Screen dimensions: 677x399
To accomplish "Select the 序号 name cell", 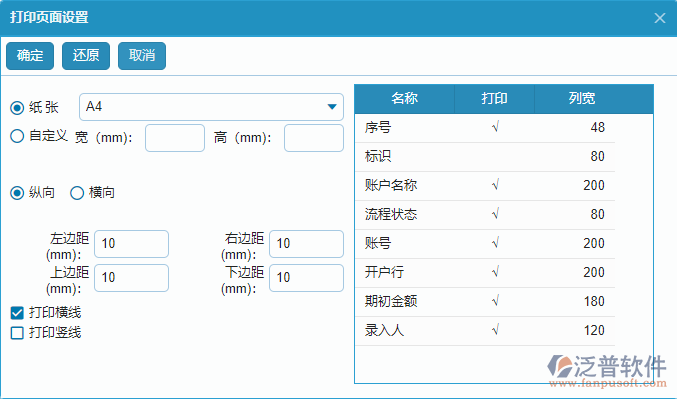I will click(405, 128).
